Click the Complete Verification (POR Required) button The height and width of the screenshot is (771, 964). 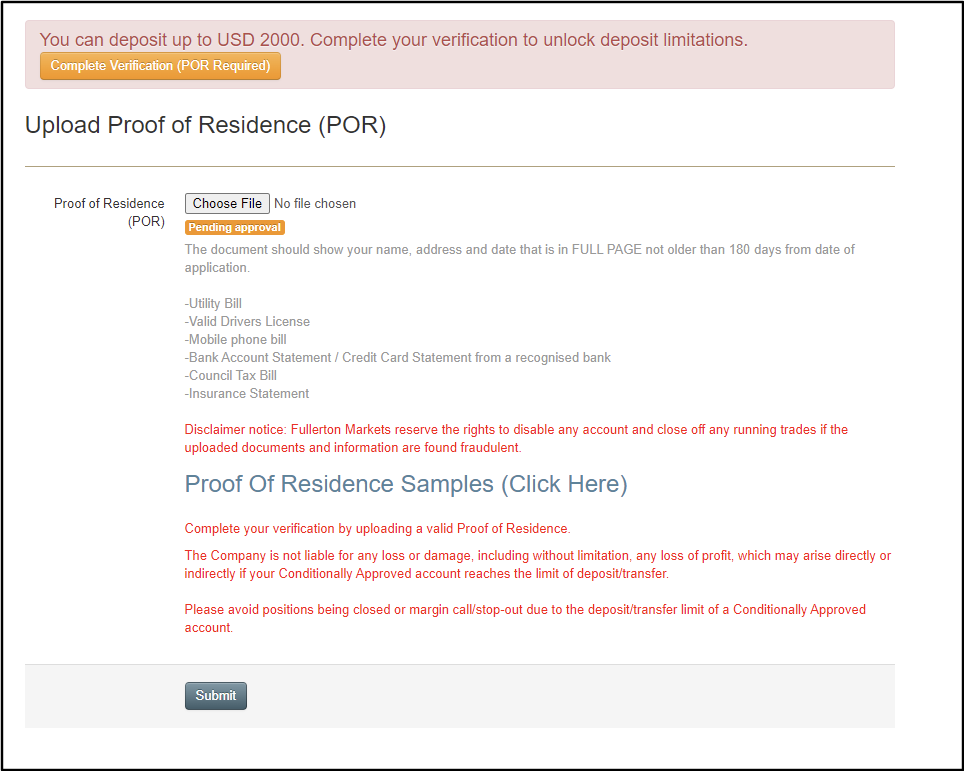[x=160, y=66]
